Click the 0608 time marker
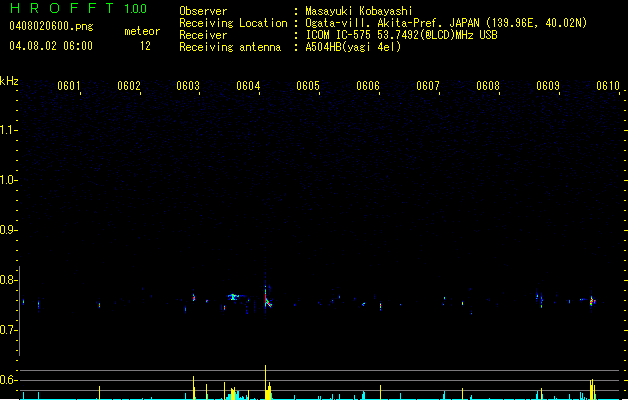Screen dimensions: 629x400 pyautogui.click(x=488, y=86)
